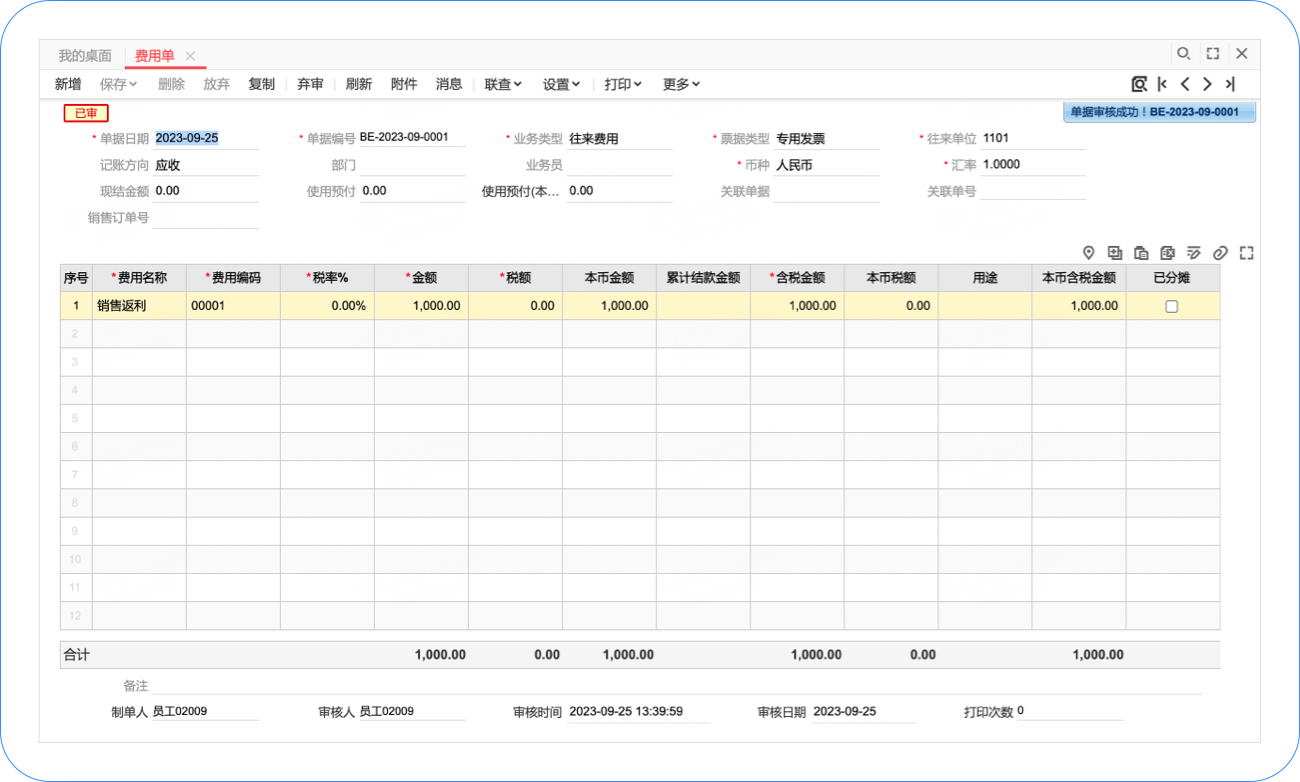Image resolution: width=1300 pixels, height=782 pixels.
Task: Select the 费用单 tab
Action: 155,56
